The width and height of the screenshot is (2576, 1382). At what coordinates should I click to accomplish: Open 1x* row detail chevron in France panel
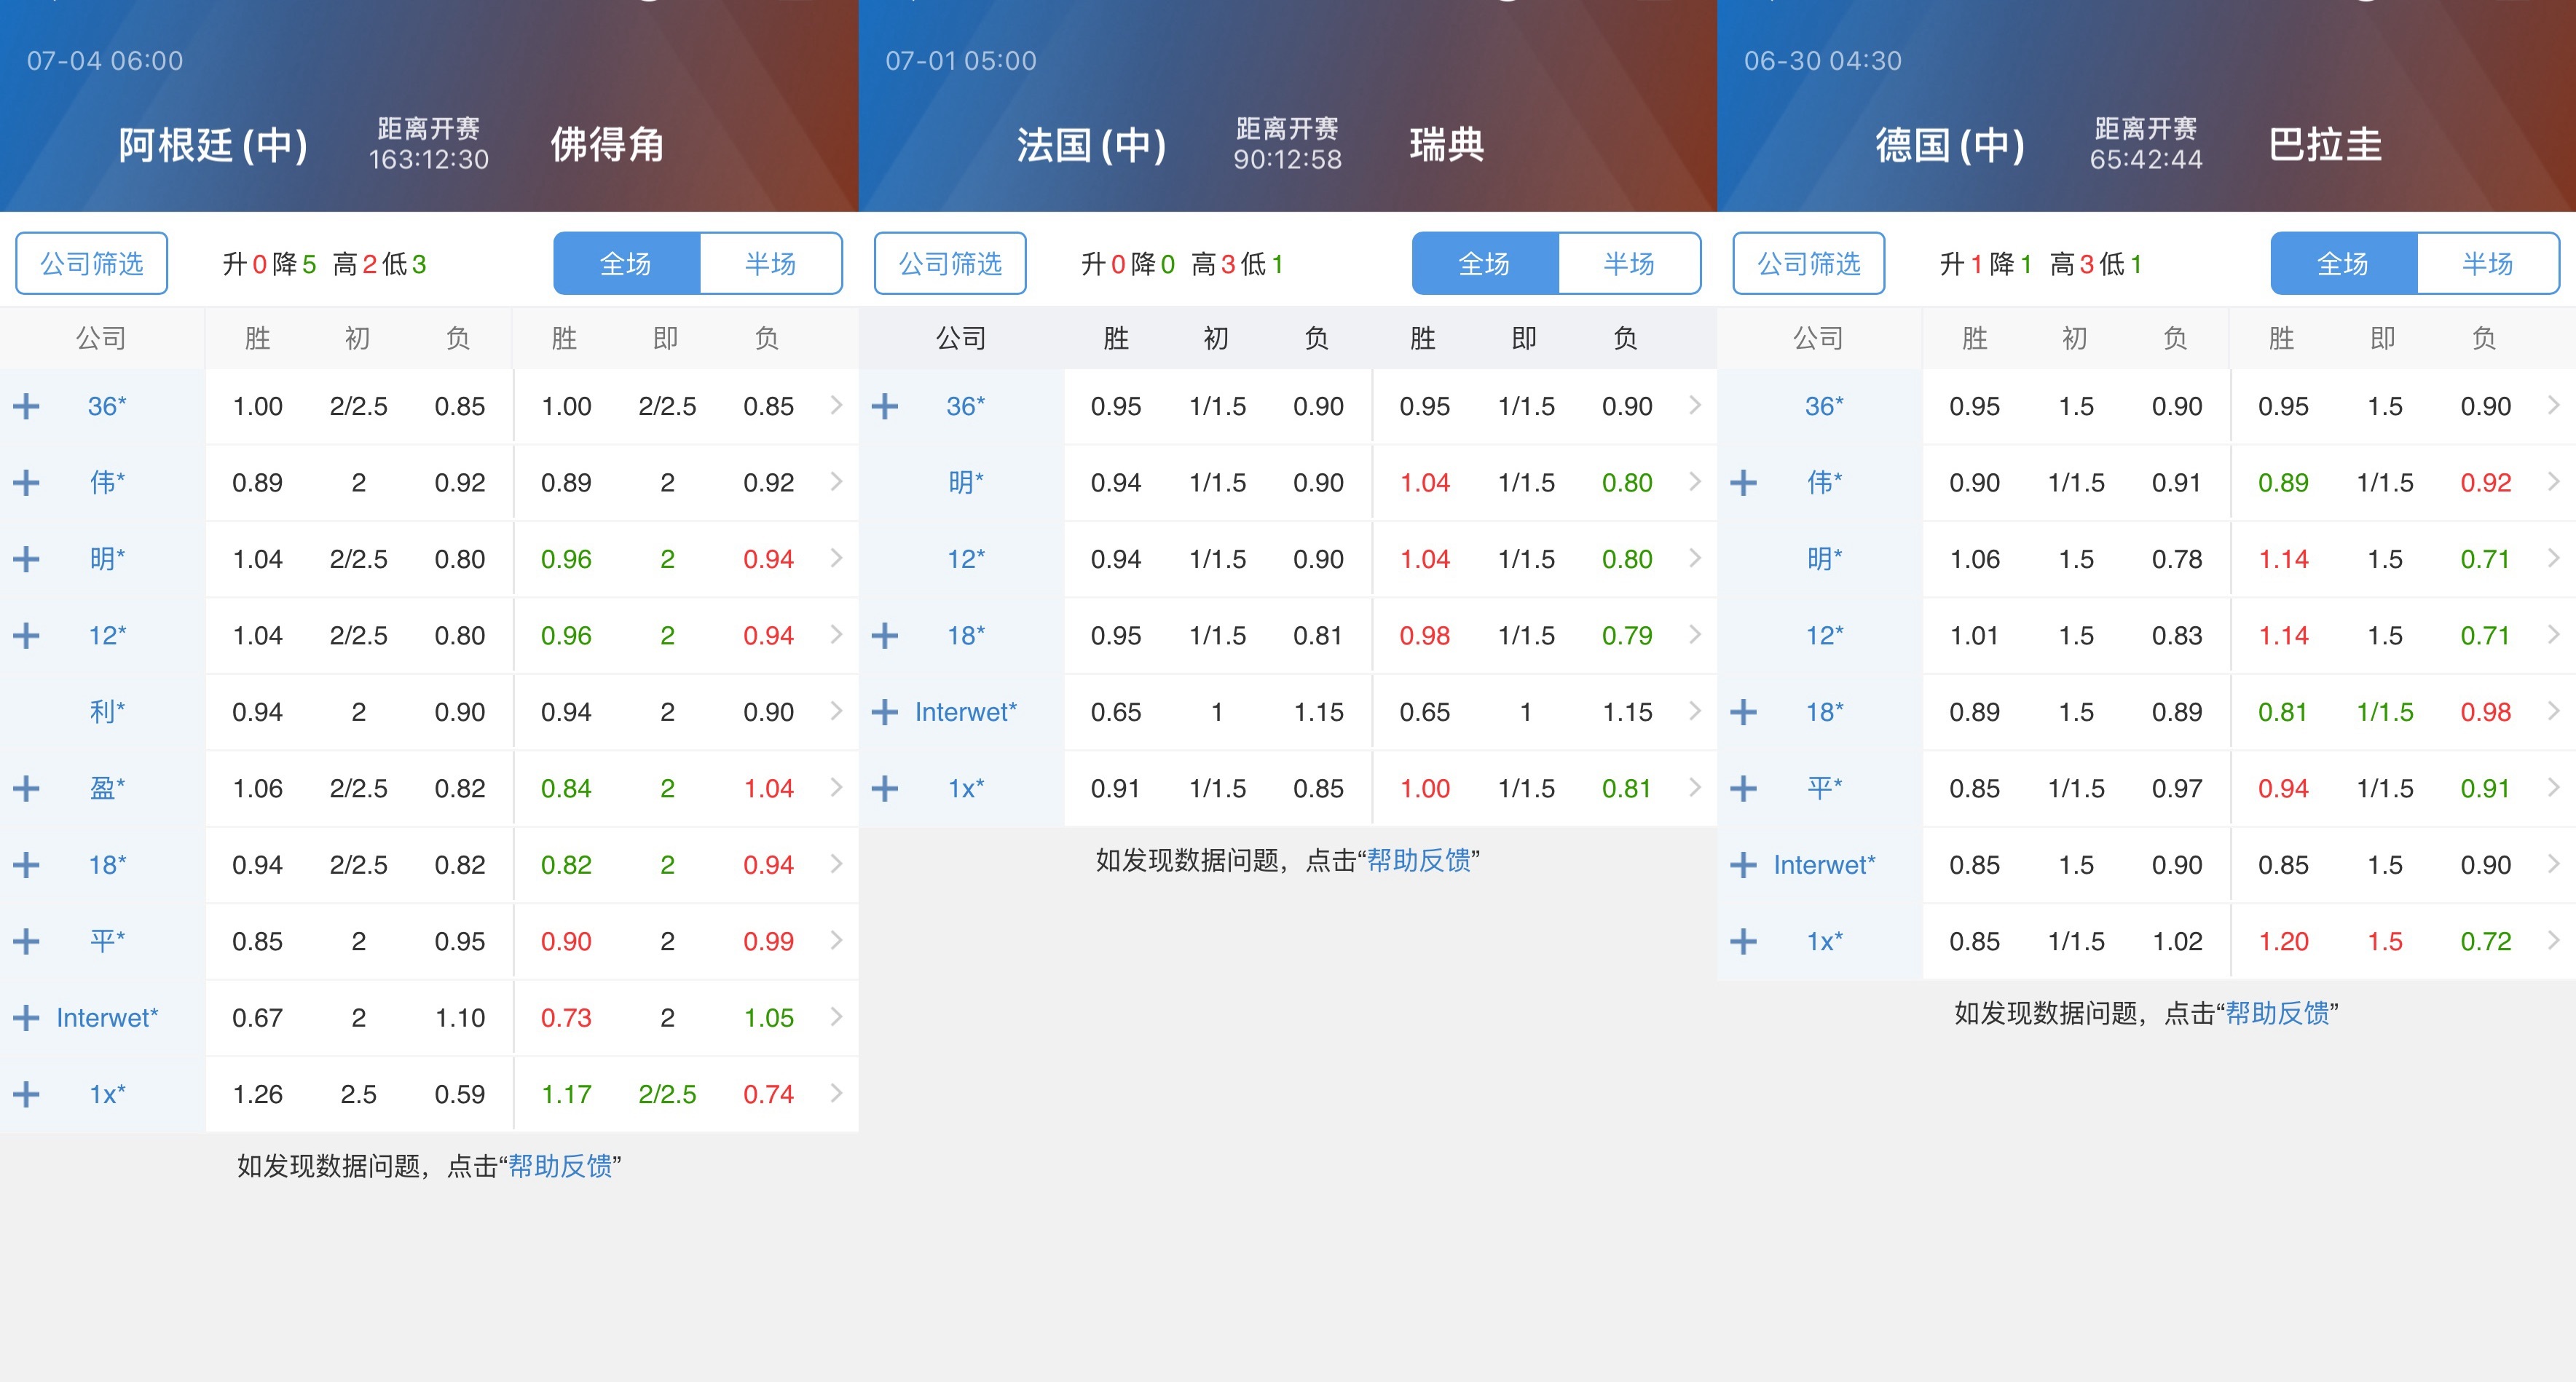[x=1695, y=788]
